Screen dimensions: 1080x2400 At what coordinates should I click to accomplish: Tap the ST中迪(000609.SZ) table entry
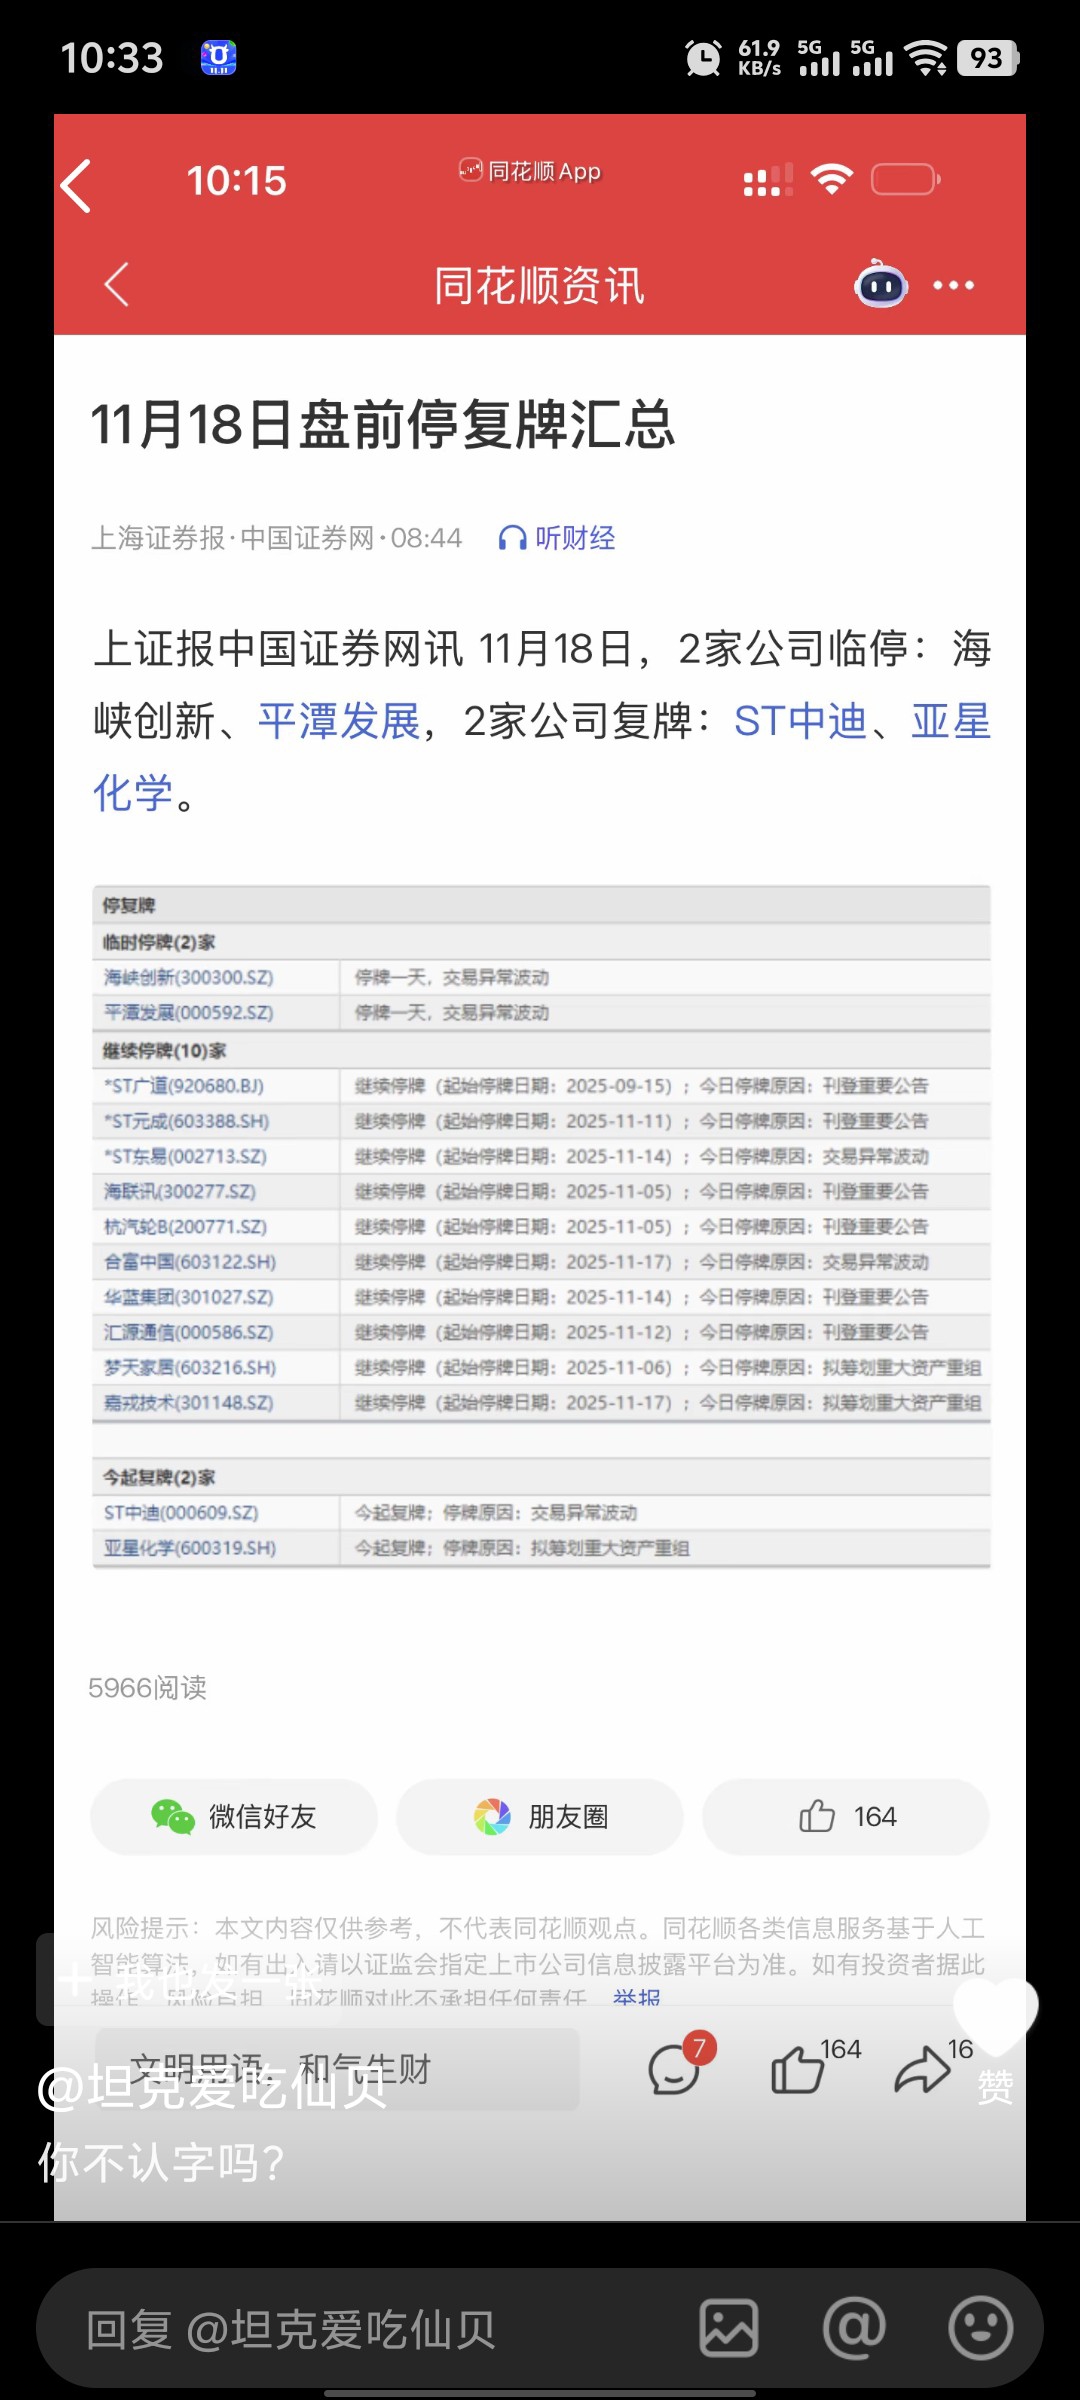(x=181, y=1513)
